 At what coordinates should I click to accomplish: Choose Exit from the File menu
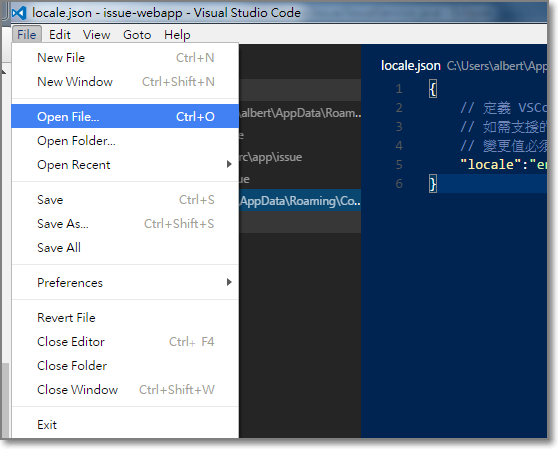(x=125, y=424)
